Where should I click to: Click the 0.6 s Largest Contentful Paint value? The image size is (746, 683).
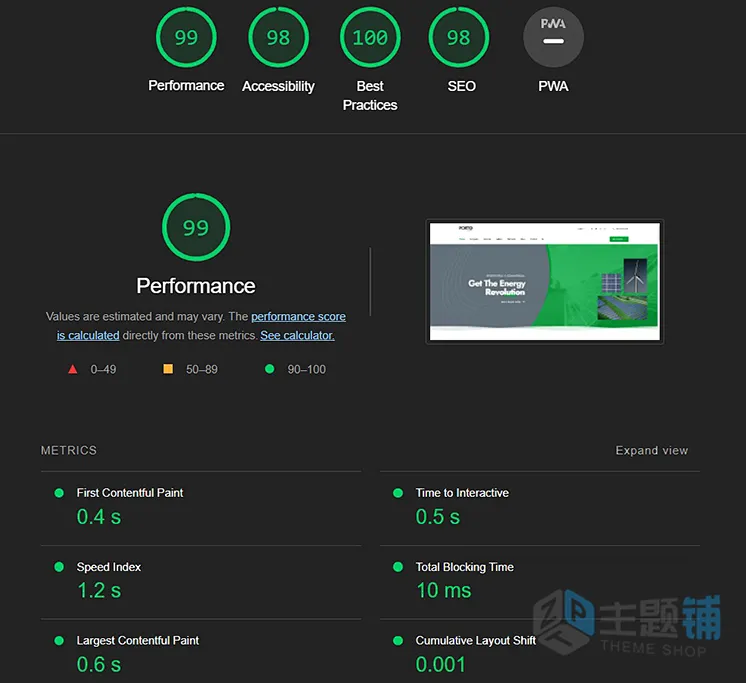pos(99,664)
